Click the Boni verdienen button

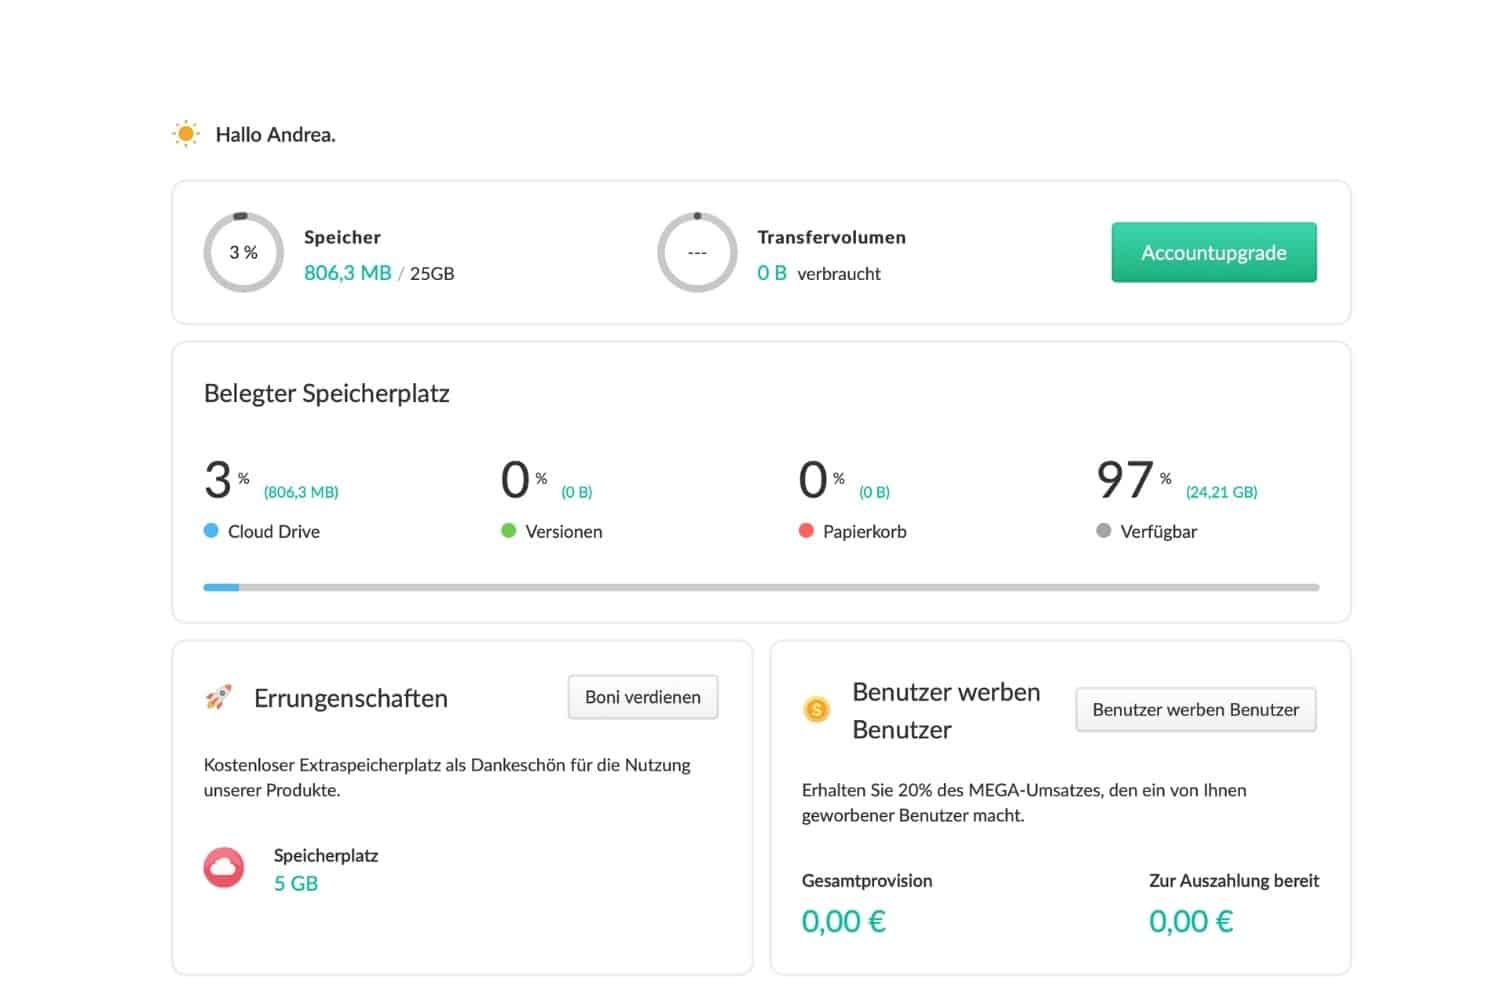coord(643,697)
